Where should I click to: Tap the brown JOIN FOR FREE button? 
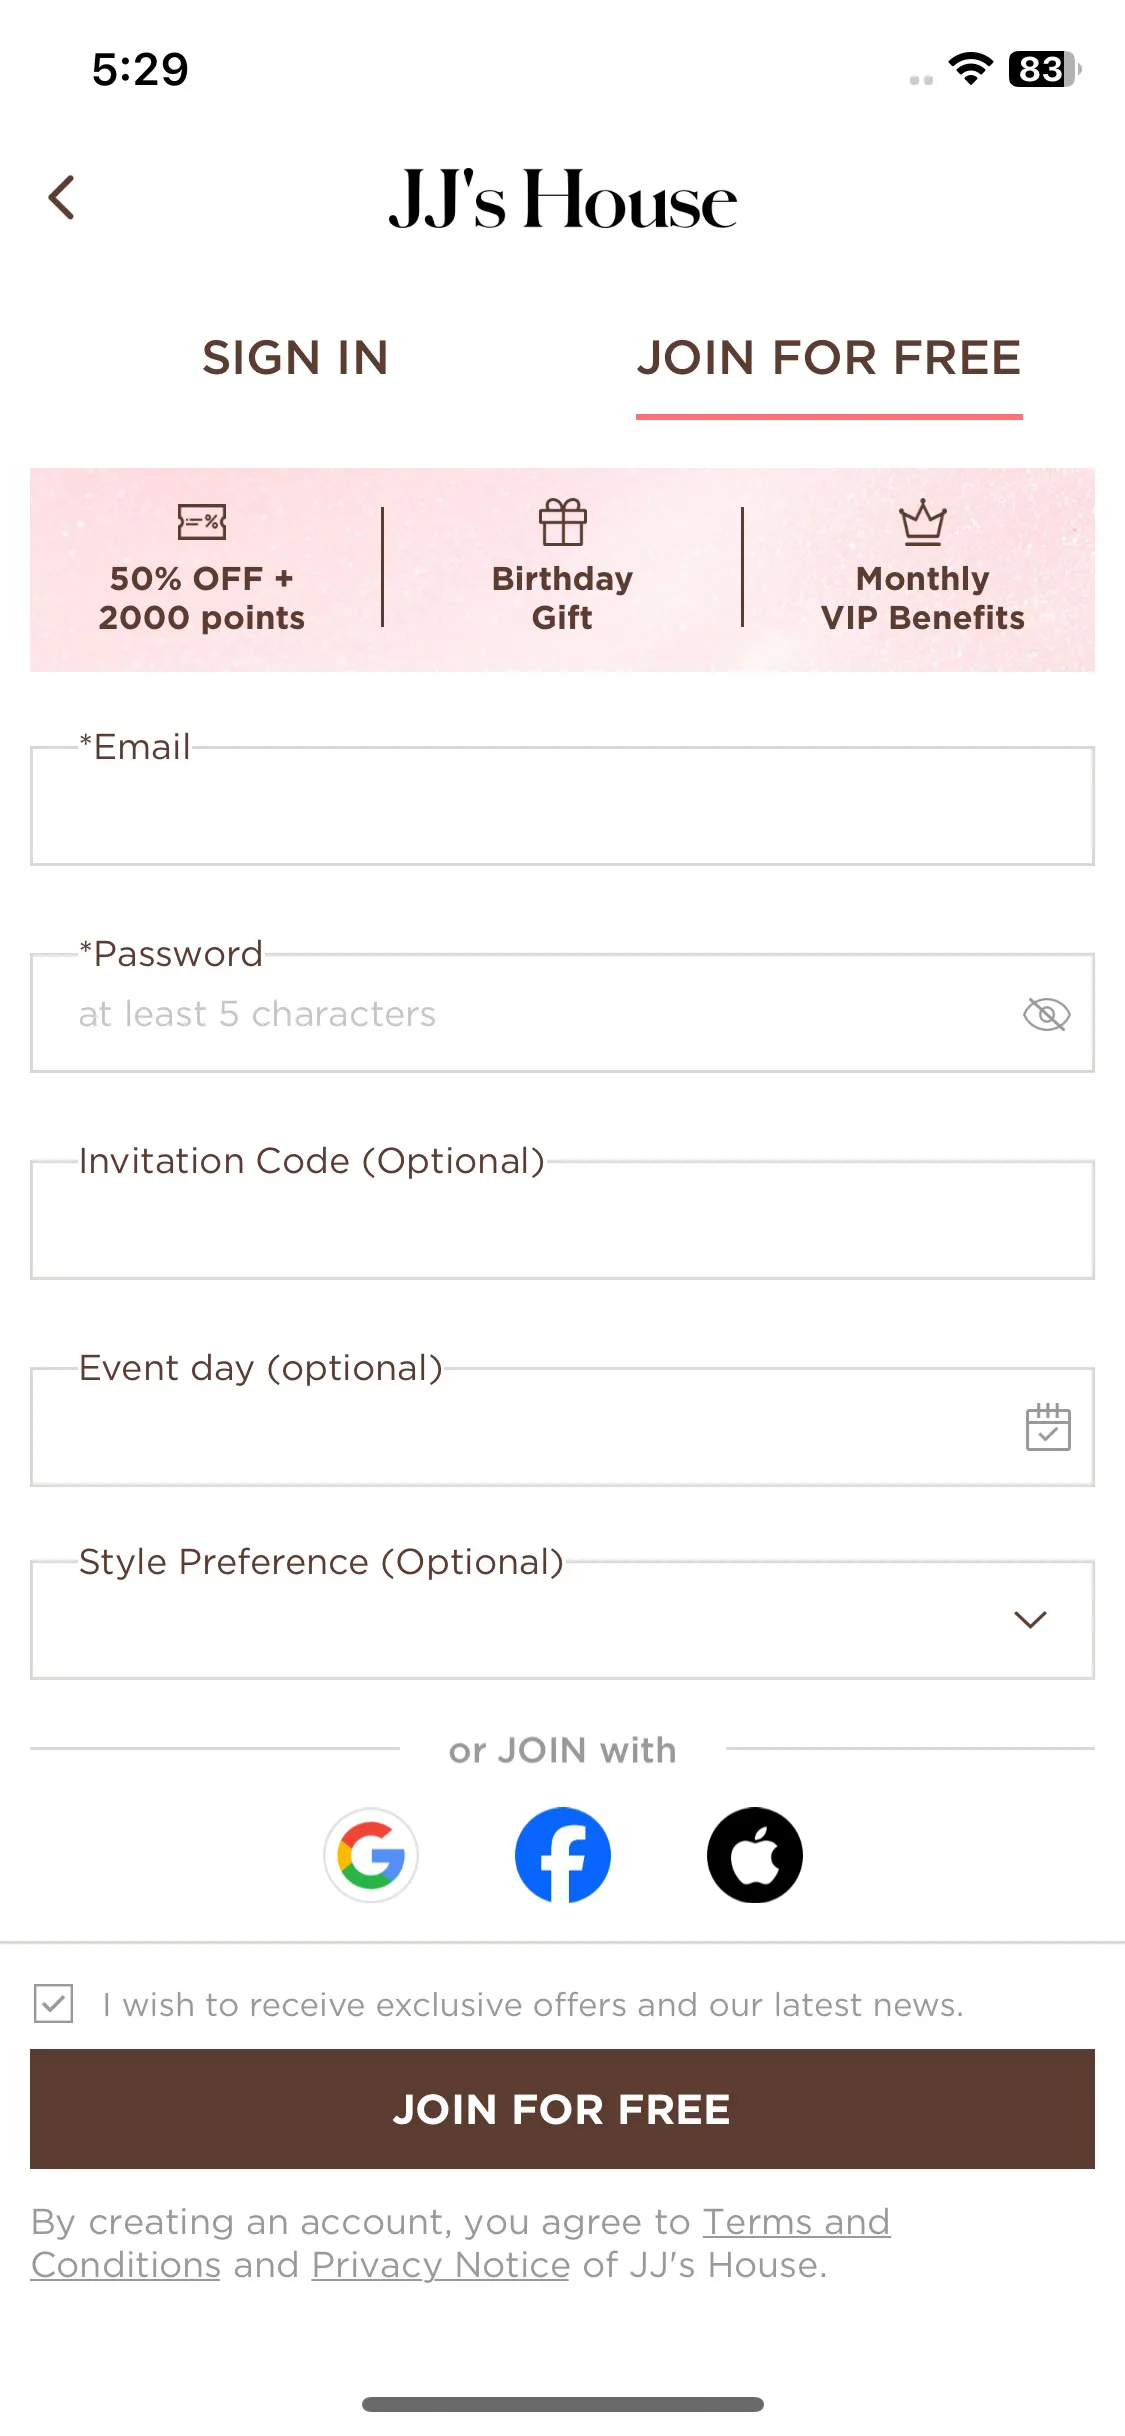click(x=562, y=2109)
